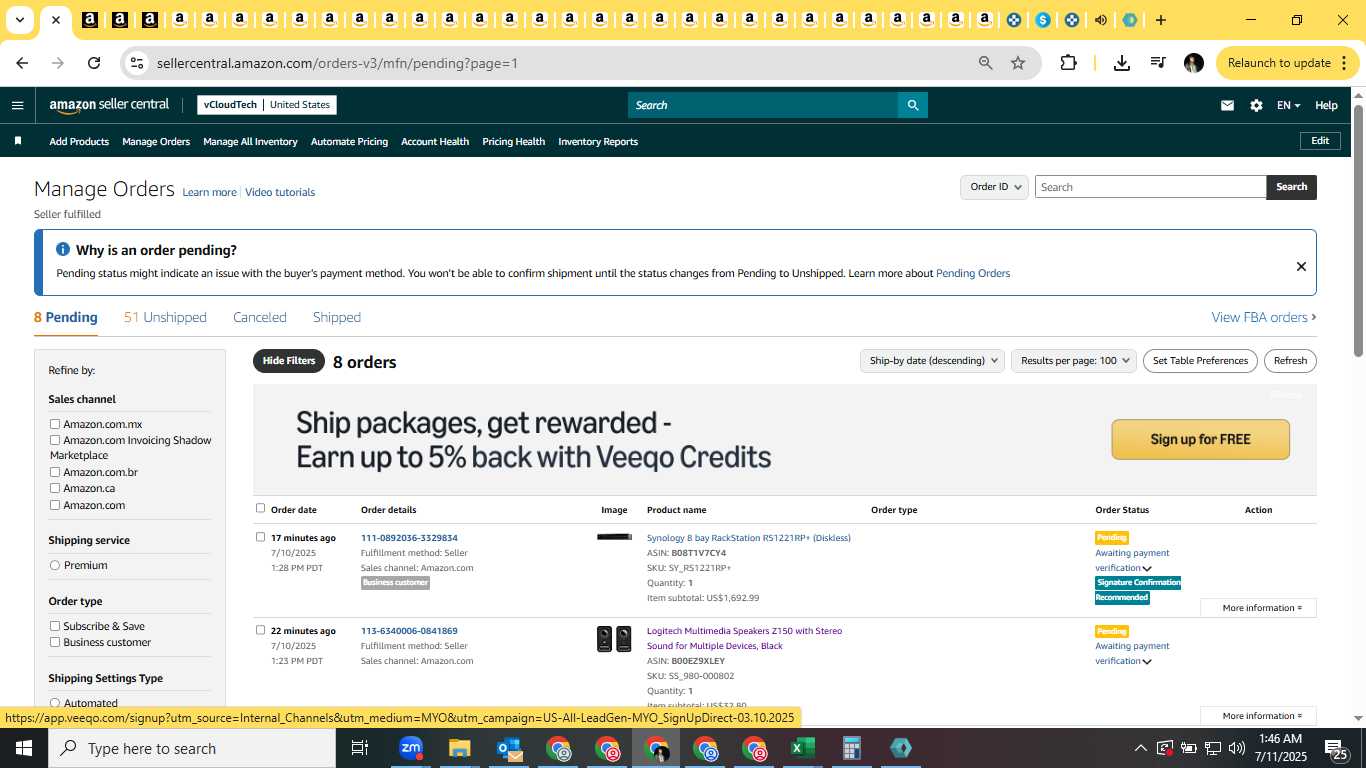Open View FBA orders link
The width and height of the screenshot is (1366, 768).
[x=1264, y=317]
